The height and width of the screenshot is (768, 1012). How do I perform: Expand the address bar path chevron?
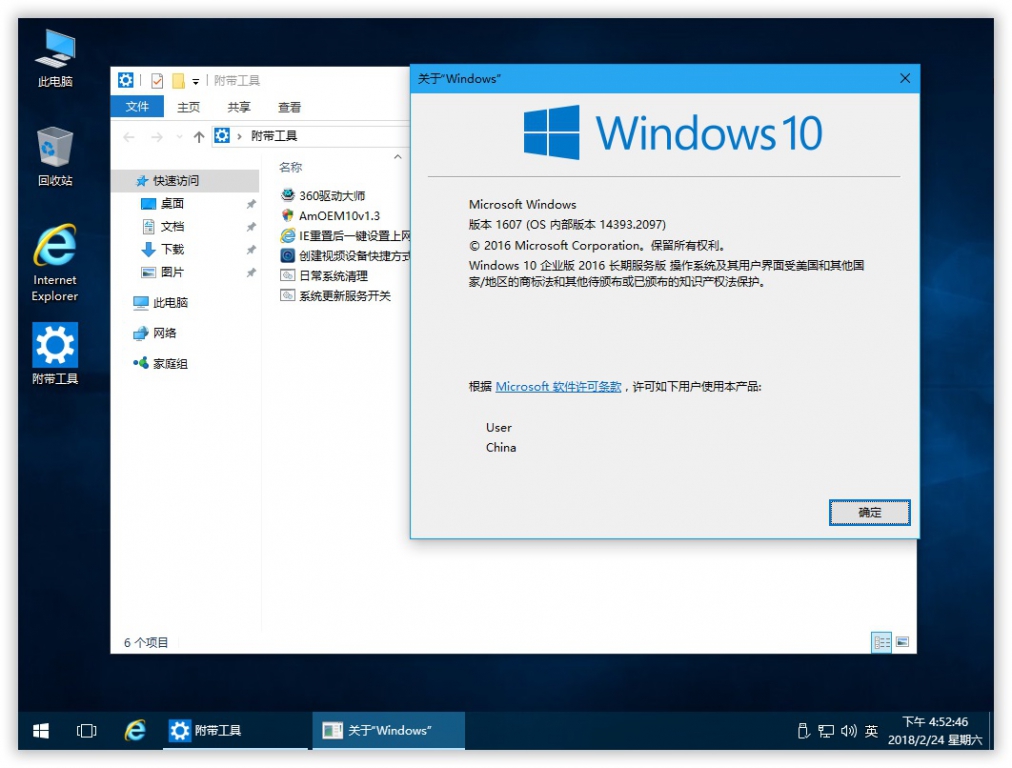click(x=239, y=136)
